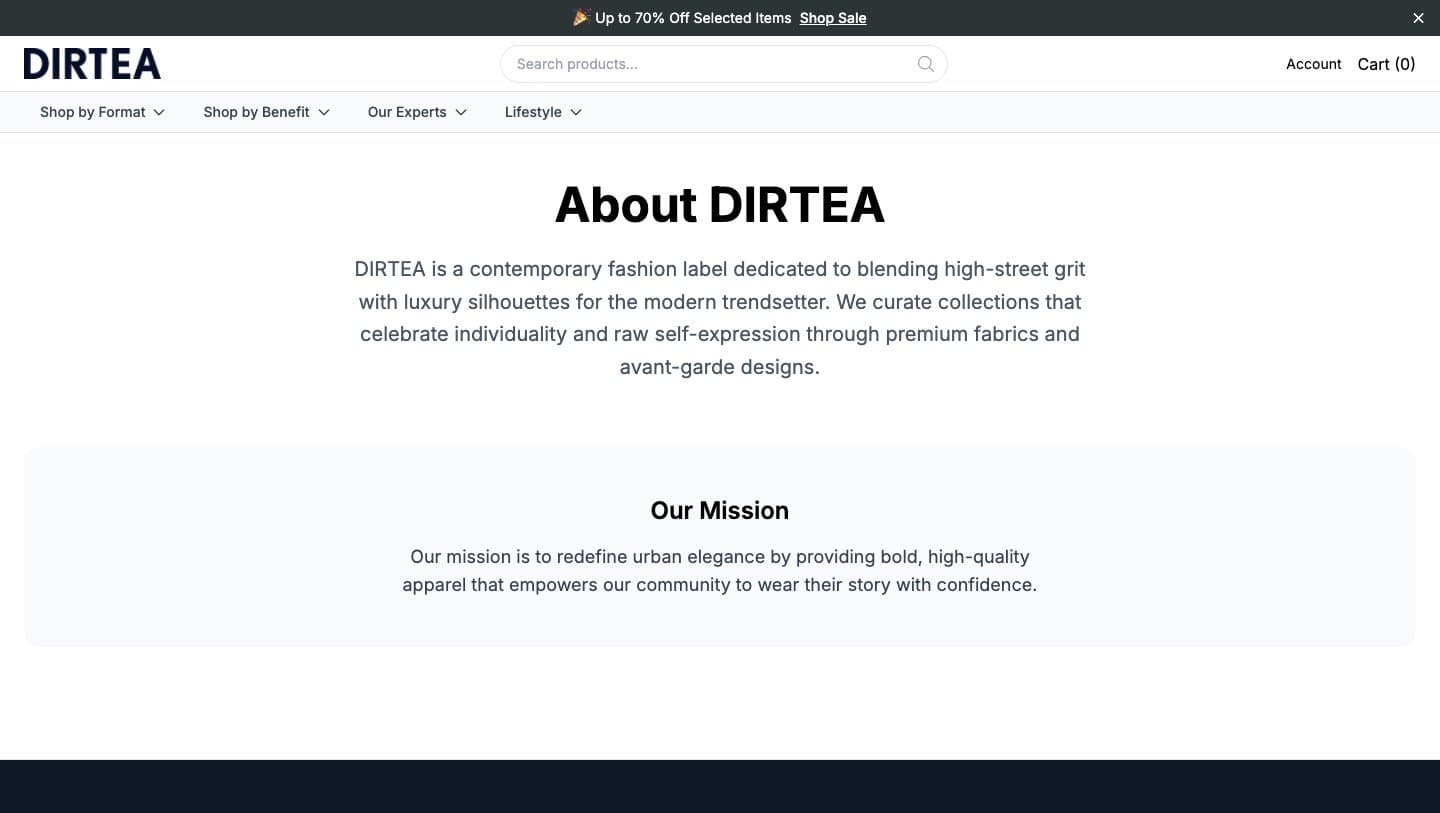Open the Lifestyle menu label
The image size is (1440, 813).
[x=533, y=112]
